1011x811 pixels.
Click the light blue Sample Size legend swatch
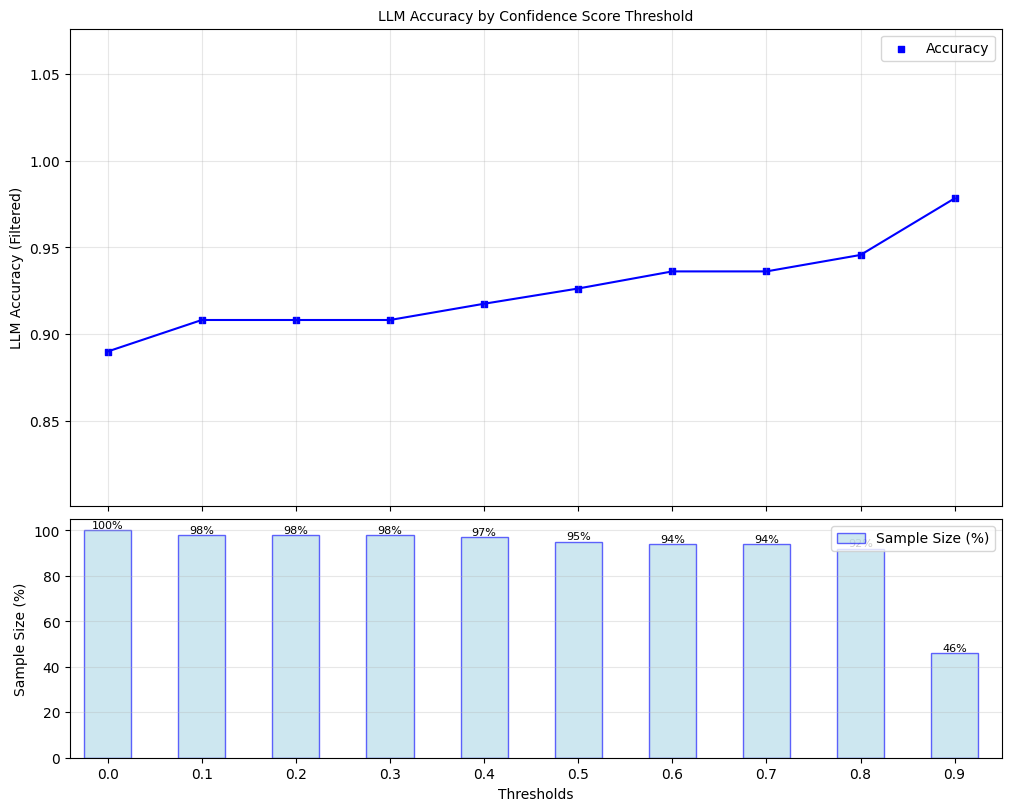851,539
